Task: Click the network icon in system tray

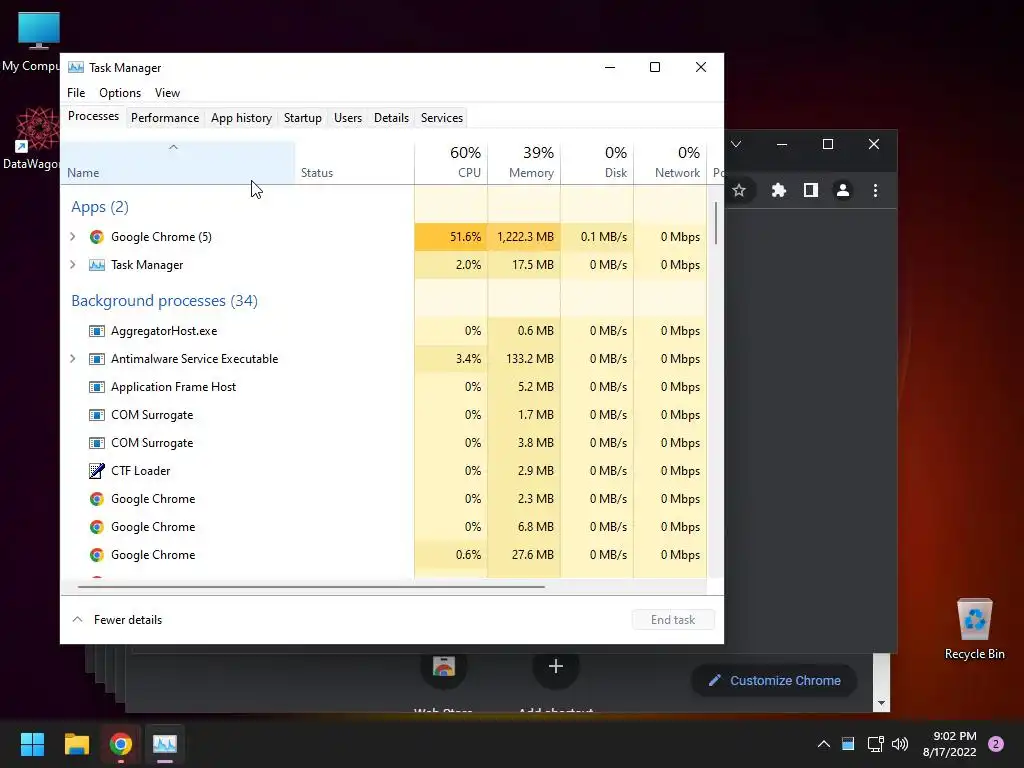Action: click(x=875, y=744)
